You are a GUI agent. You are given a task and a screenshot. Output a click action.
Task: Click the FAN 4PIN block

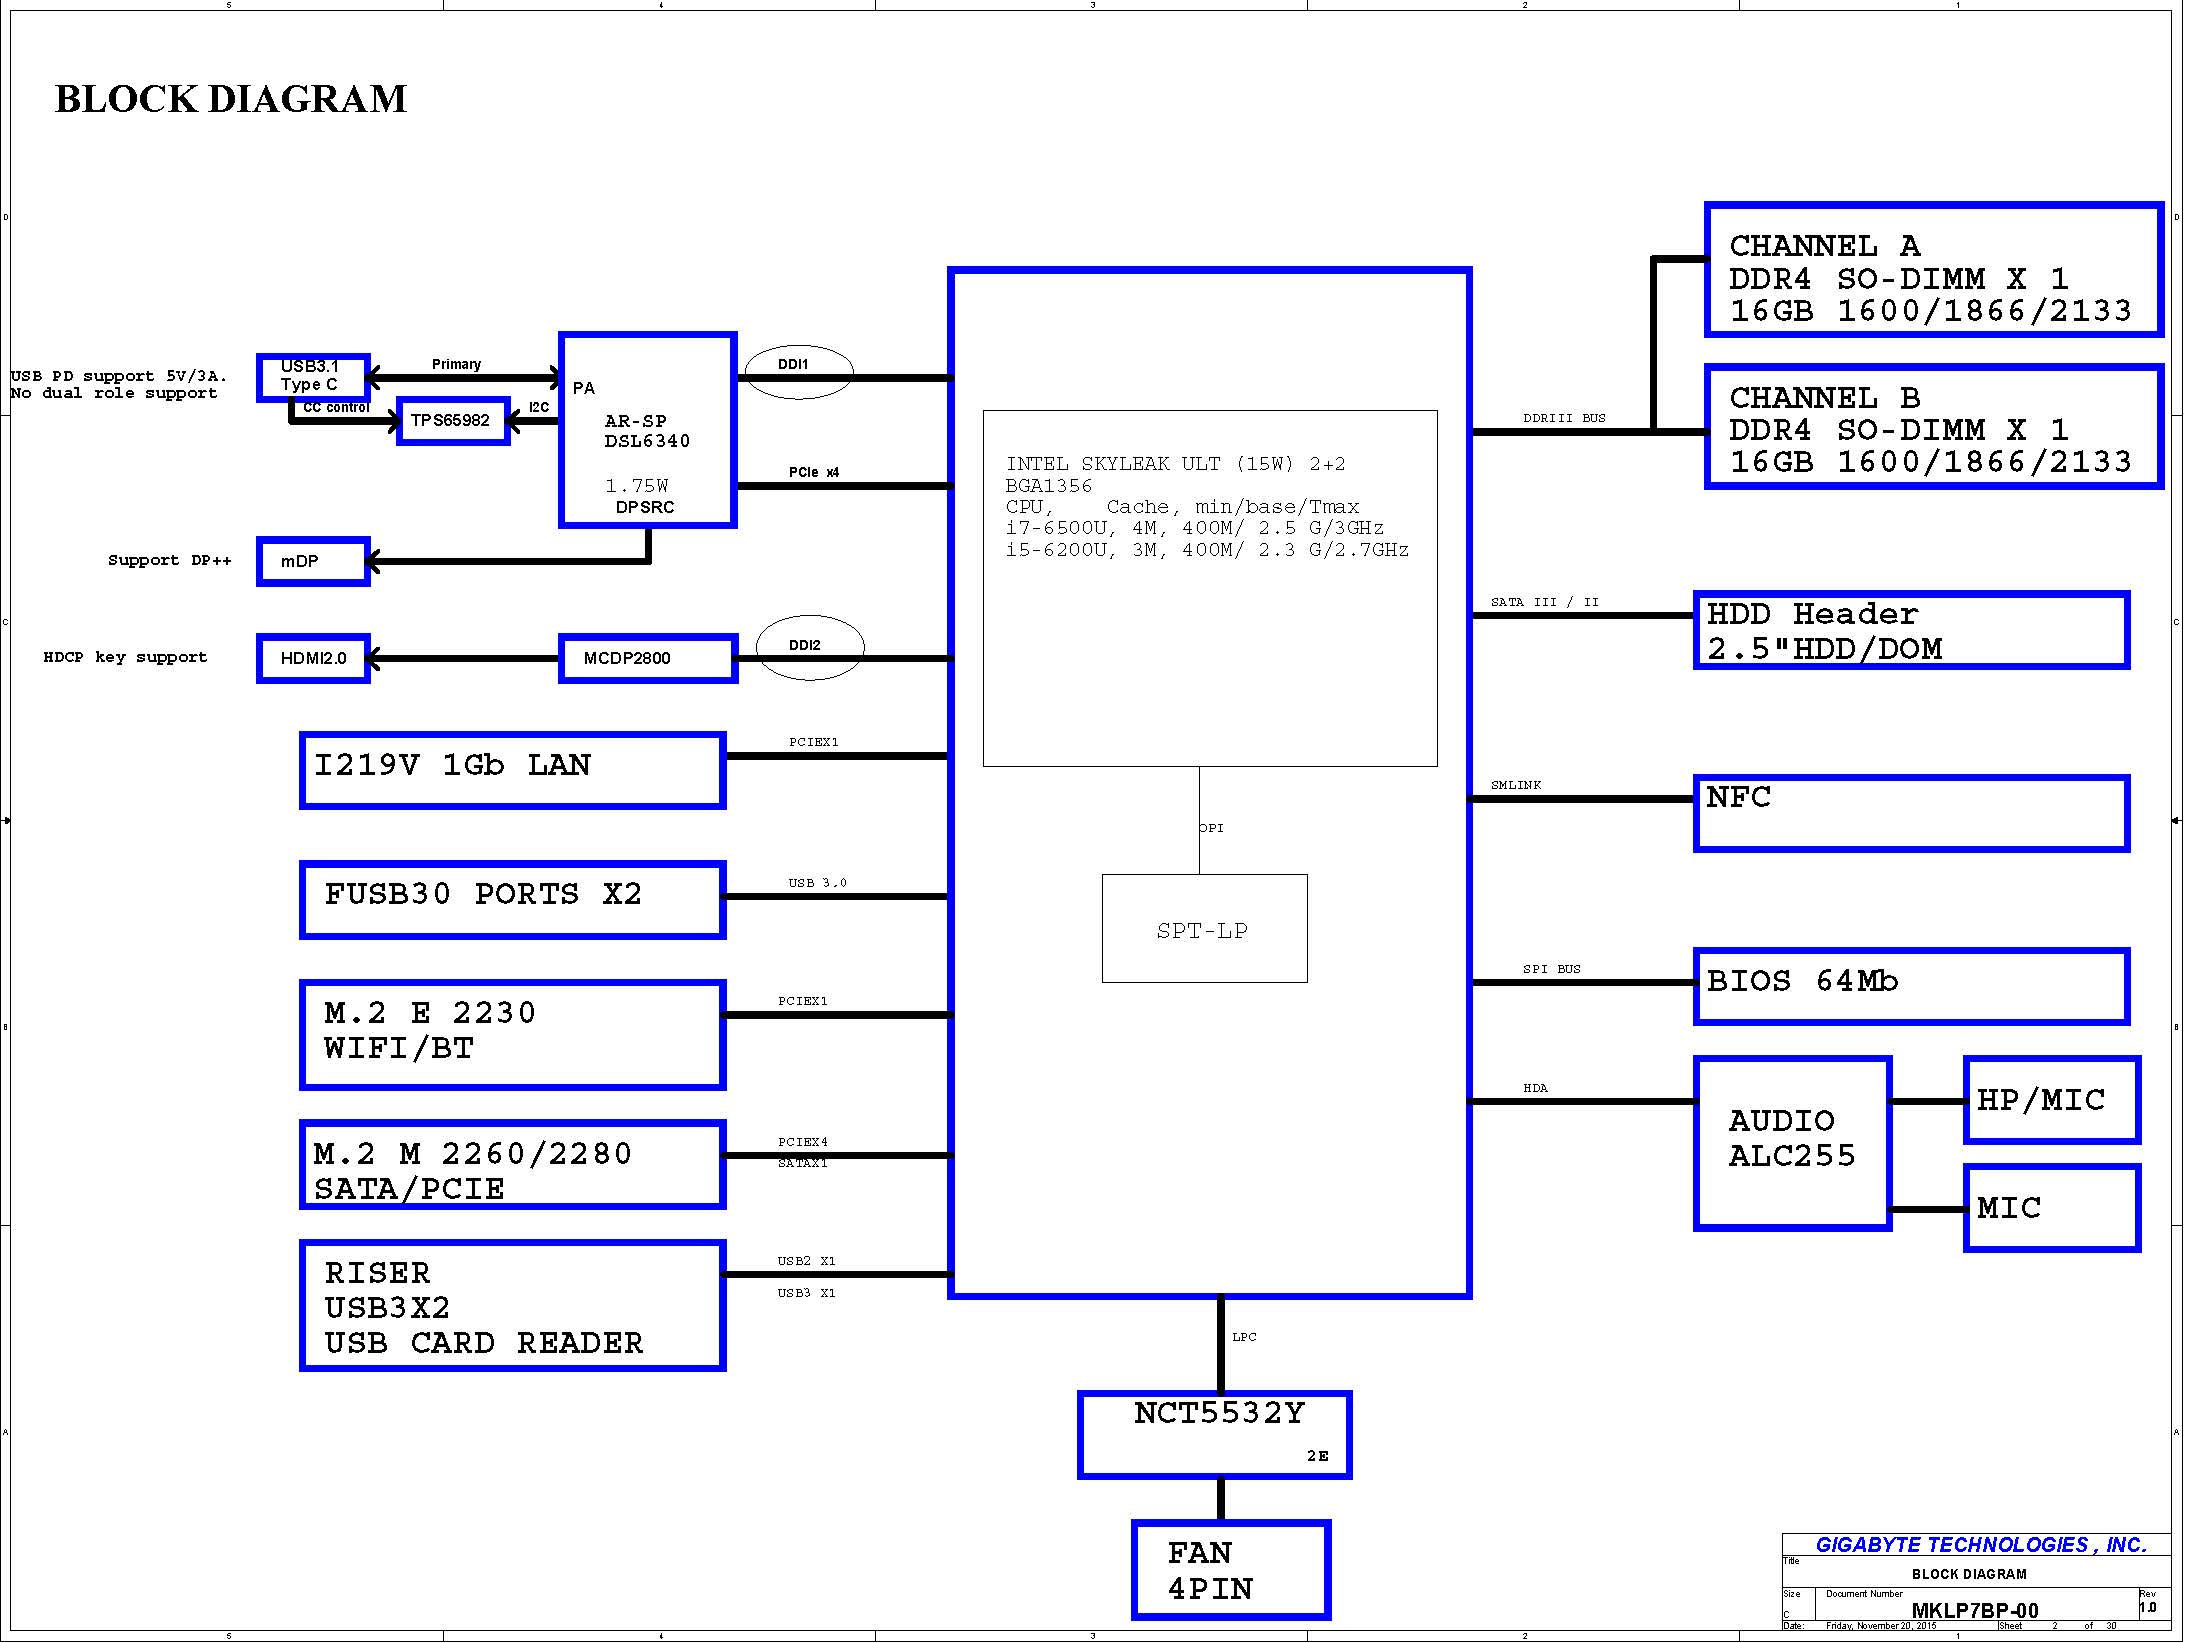1230,1569
